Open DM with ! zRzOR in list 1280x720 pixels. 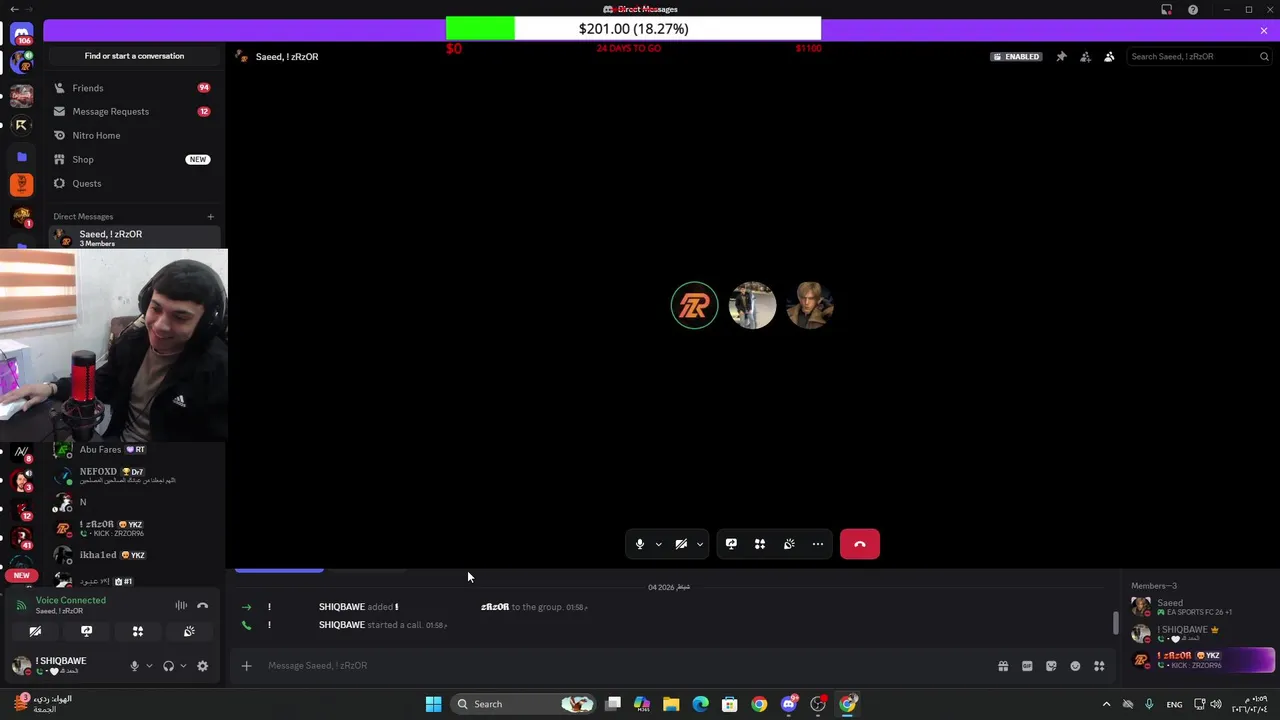[134, 528]
